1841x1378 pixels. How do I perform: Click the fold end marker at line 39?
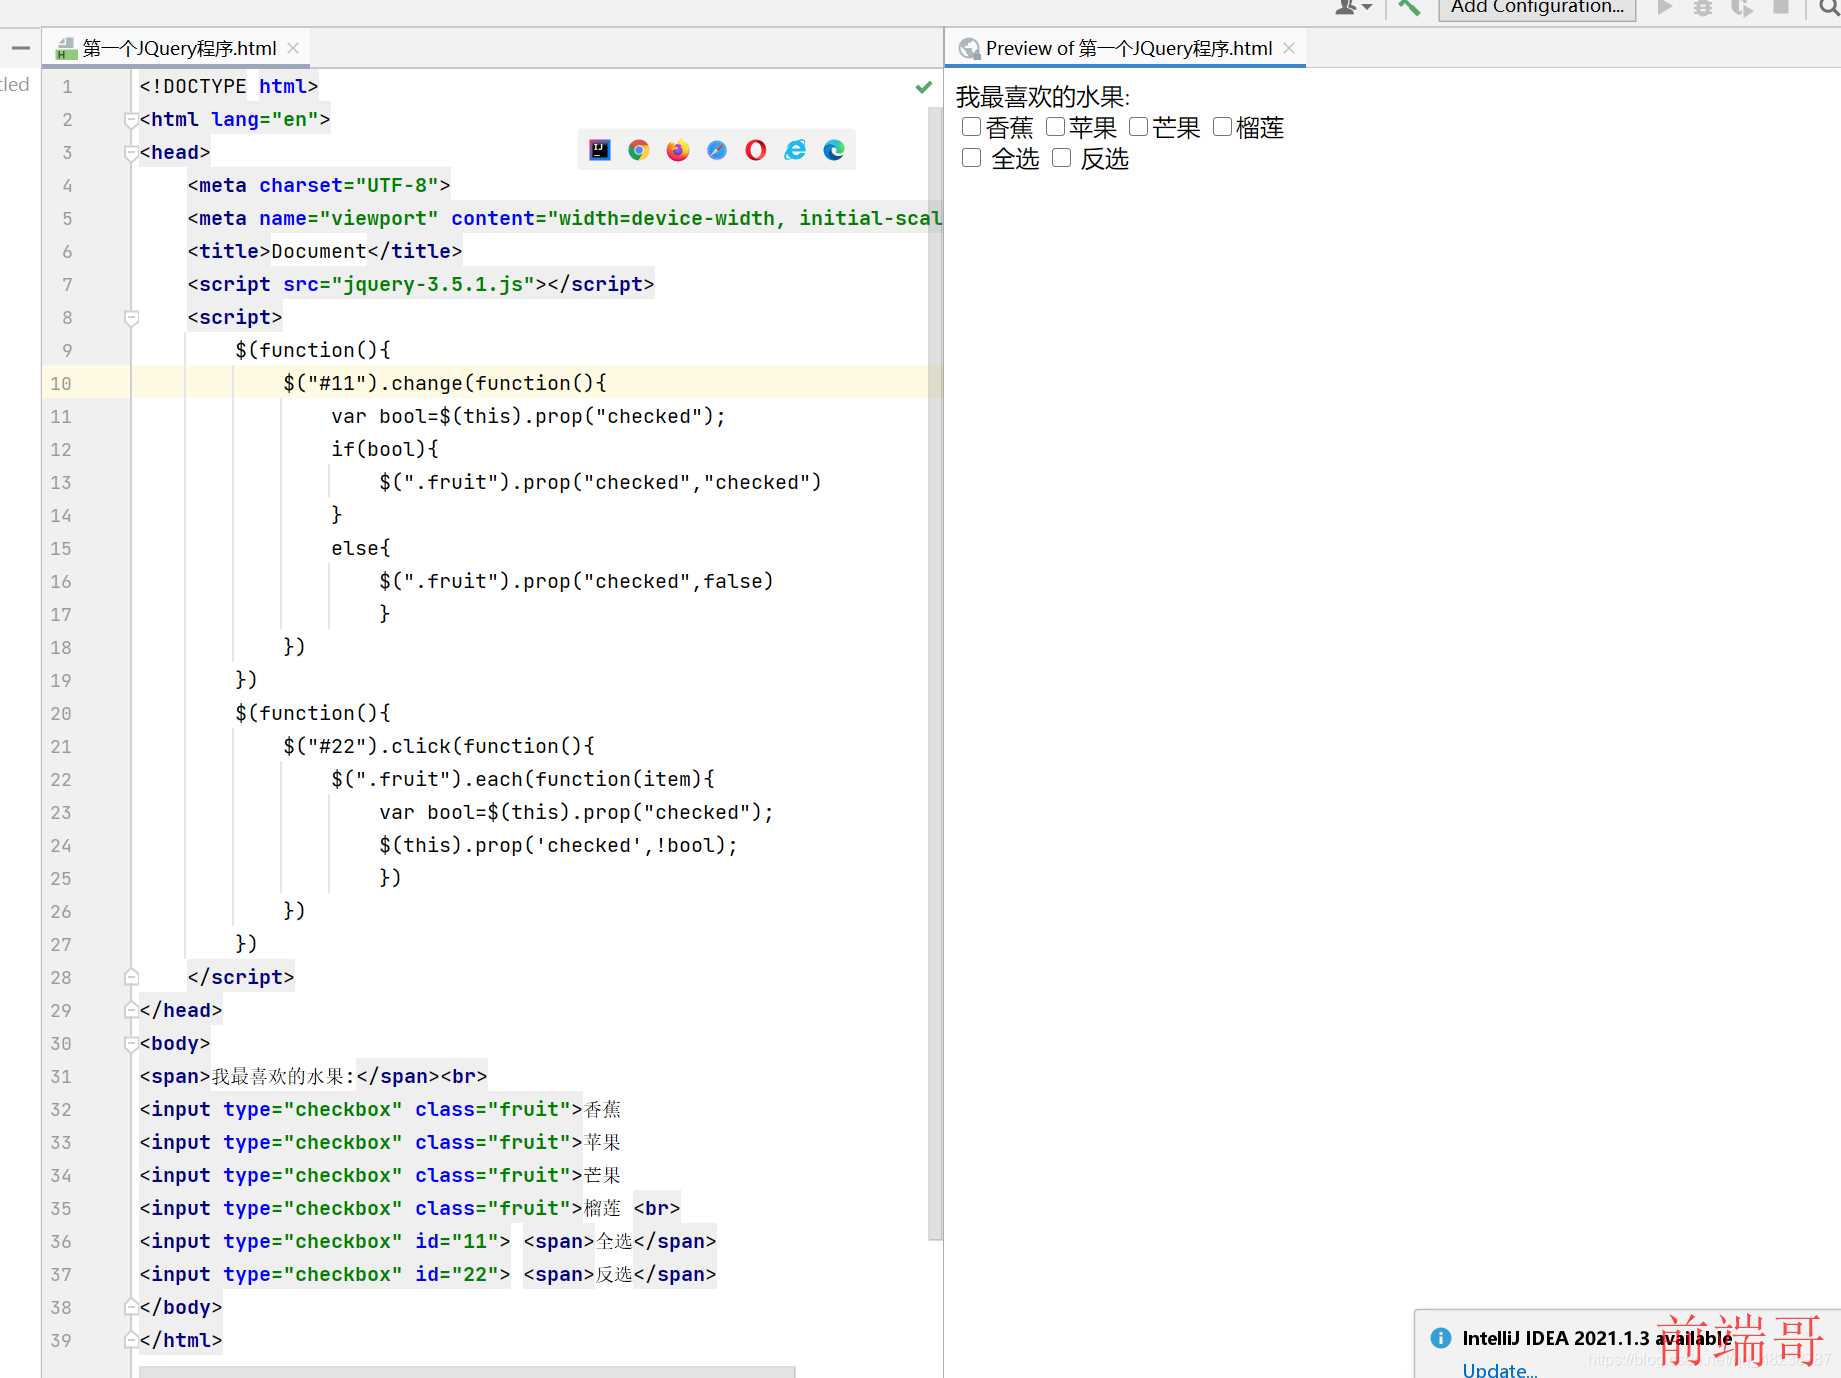[x=131, y=1340]
